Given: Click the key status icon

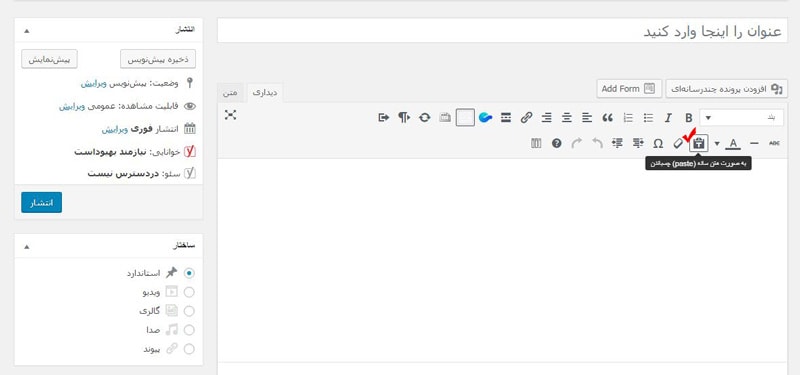Looking at the screenshot, I should click(190, 83).
